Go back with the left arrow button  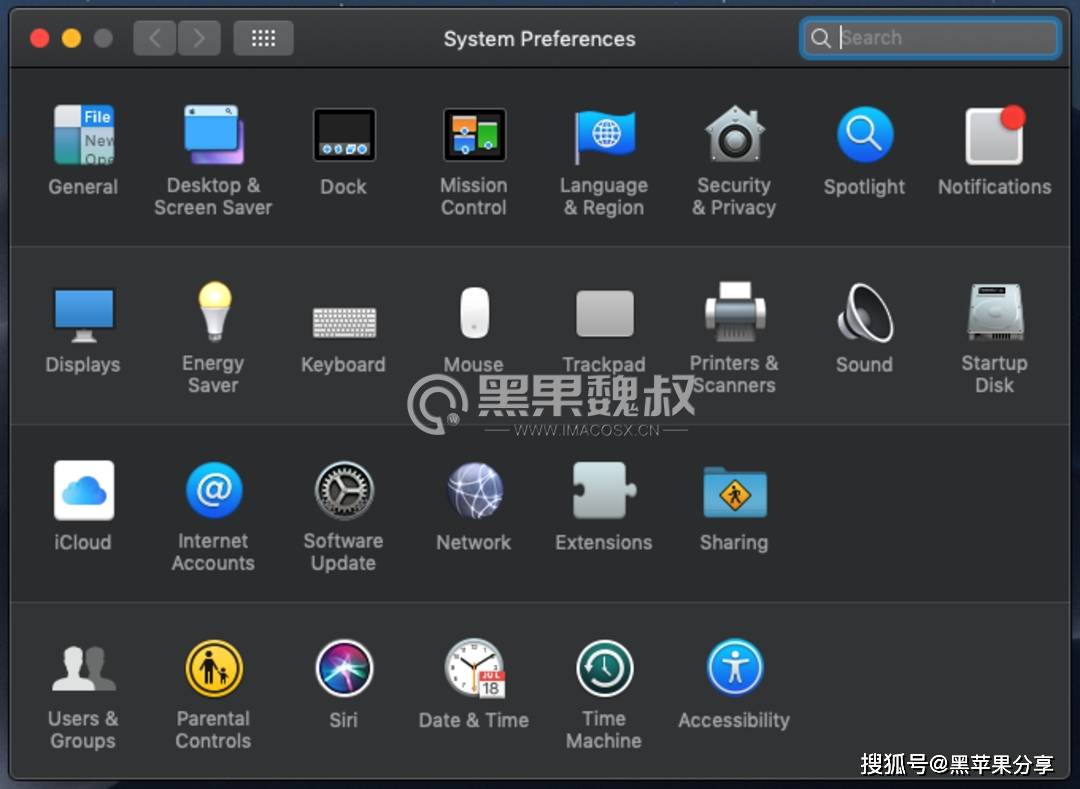click(x=155, y=38)
